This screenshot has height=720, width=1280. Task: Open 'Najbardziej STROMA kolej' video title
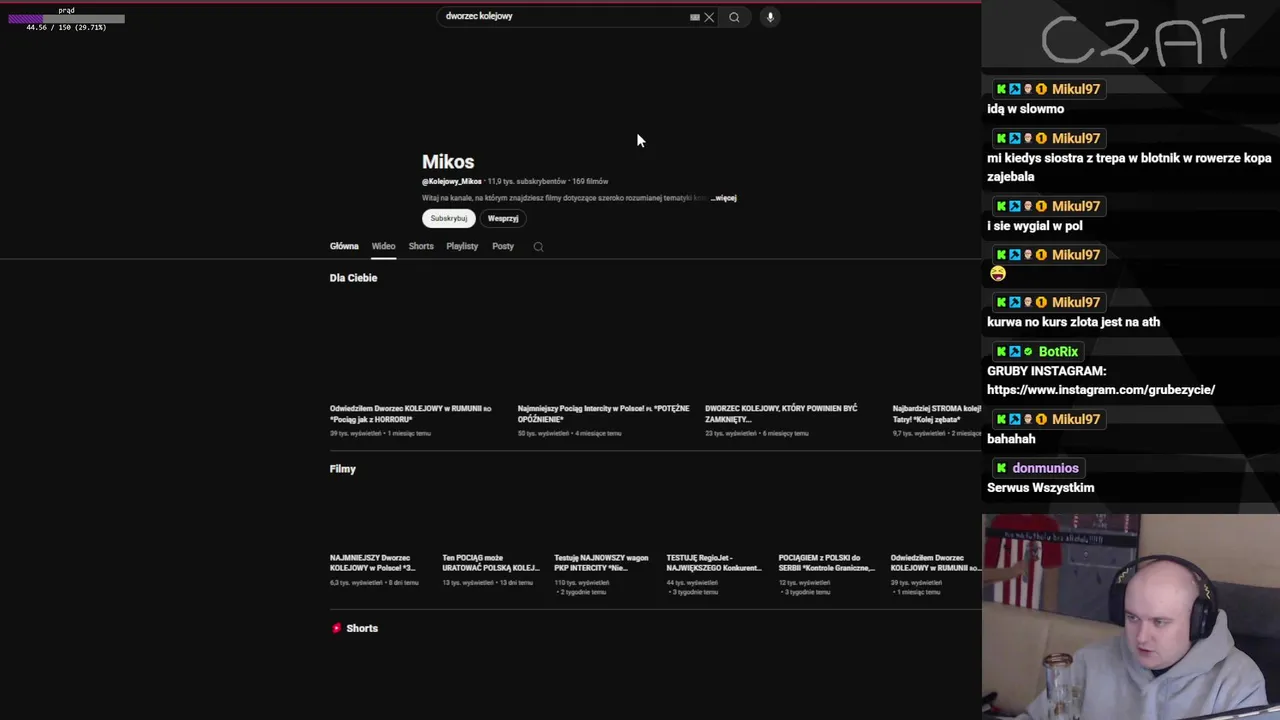coord(937,414)
